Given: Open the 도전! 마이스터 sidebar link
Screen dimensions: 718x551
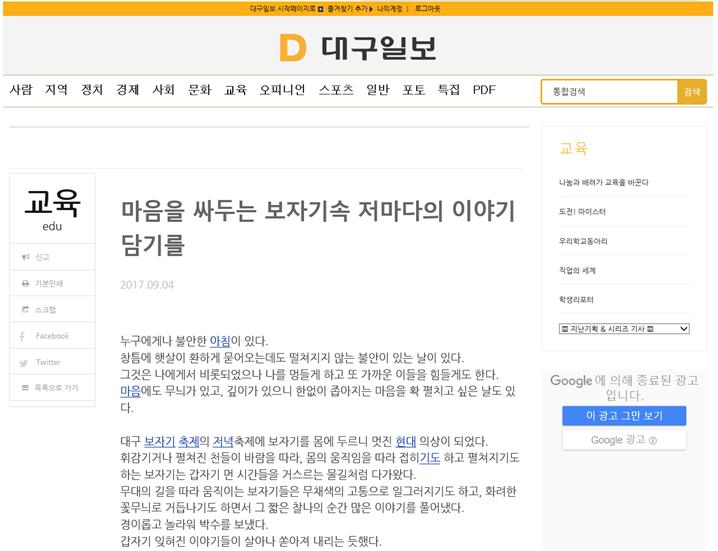Looking at the screenshot, I should pyautogui.click(x=583, y=212).
